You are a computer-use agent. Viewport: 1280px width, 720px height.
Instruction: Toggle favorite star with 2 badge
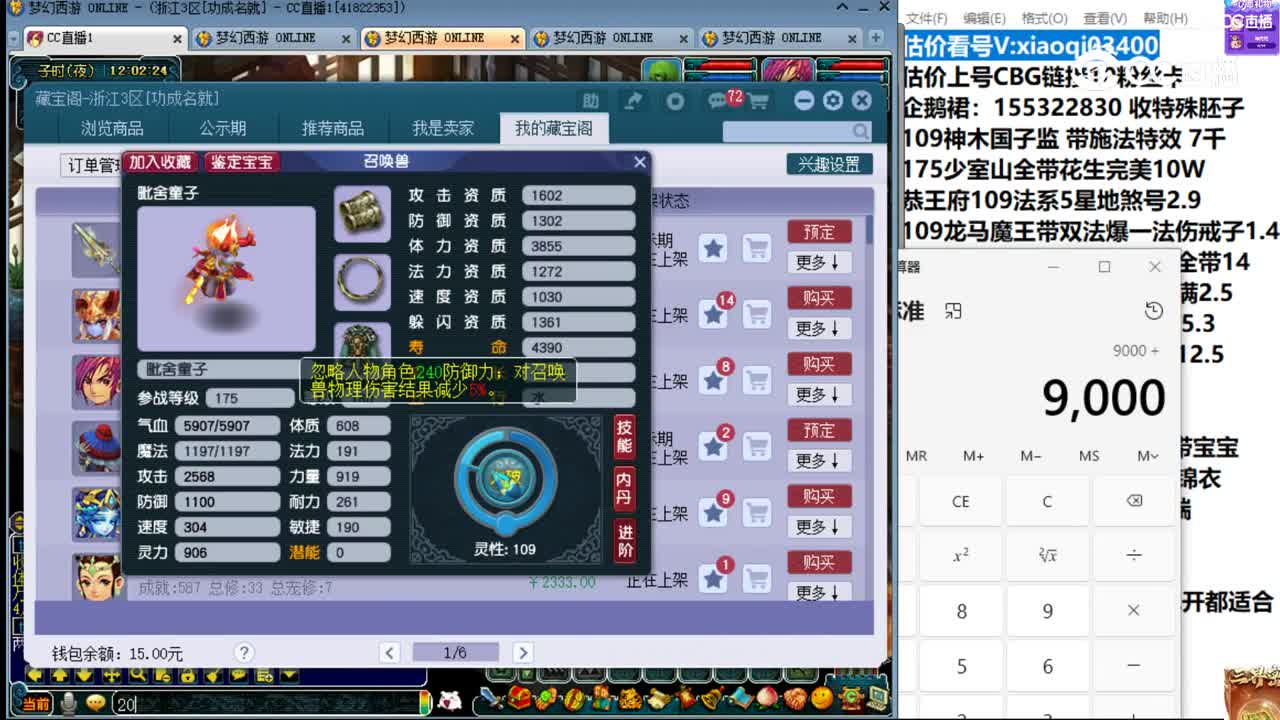(x=713, y=447)
